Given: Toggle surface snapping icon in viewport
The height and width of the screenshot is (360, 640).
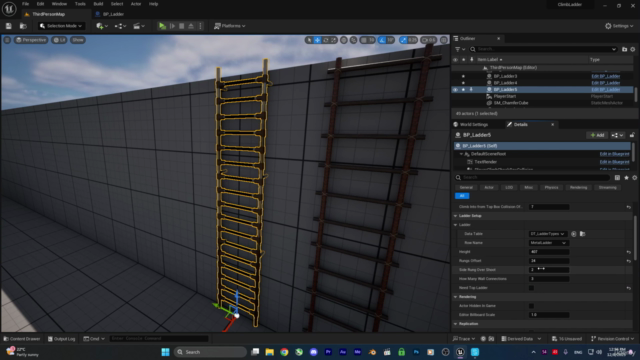Looking at the screenshot, I should (353, 40).
